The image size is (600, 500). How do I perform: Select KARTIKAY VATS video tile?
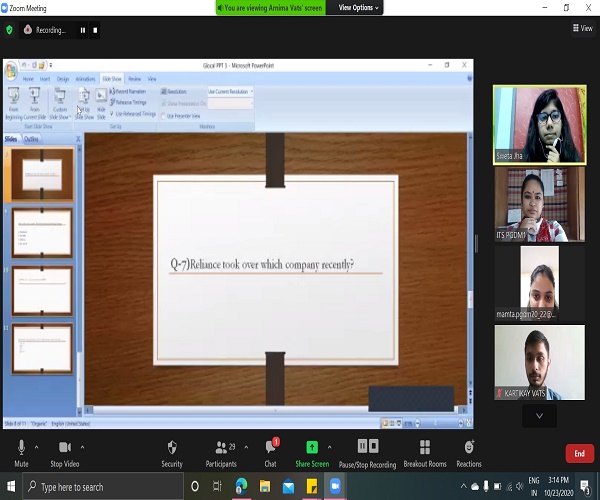click(540, 362)
